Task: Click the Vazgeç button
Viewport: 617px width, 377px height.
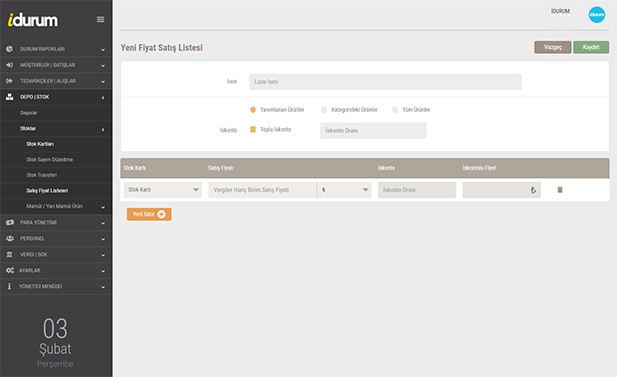Action: (x=552, y=47)
